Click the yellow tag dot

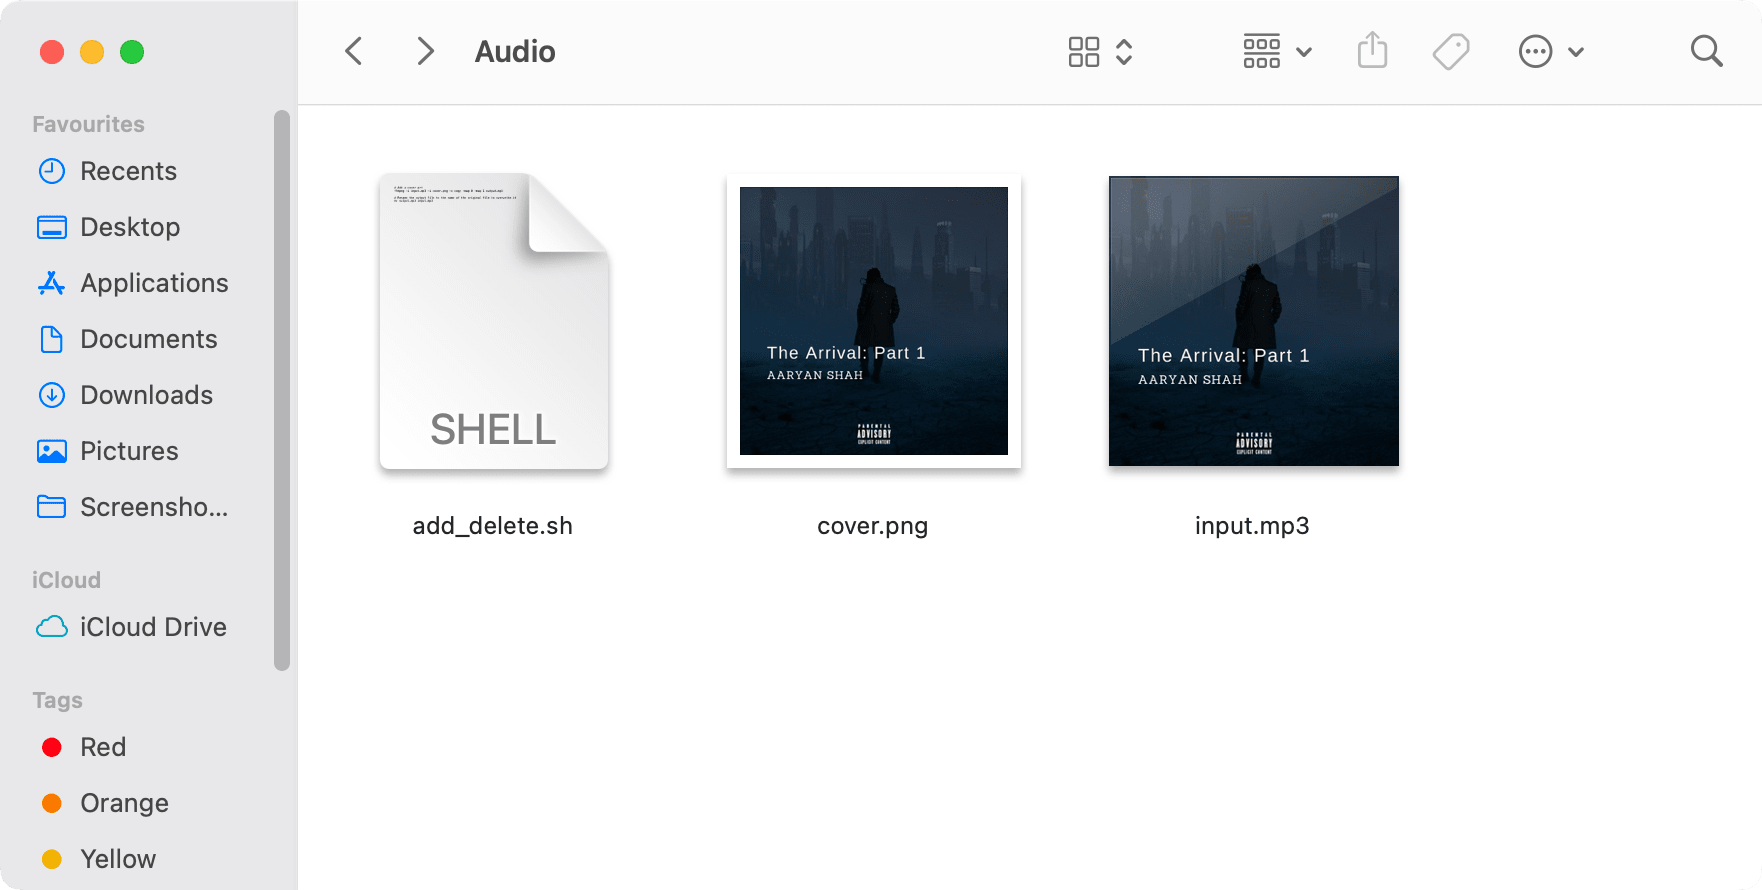pyautogui.click(x=52, y=859)
